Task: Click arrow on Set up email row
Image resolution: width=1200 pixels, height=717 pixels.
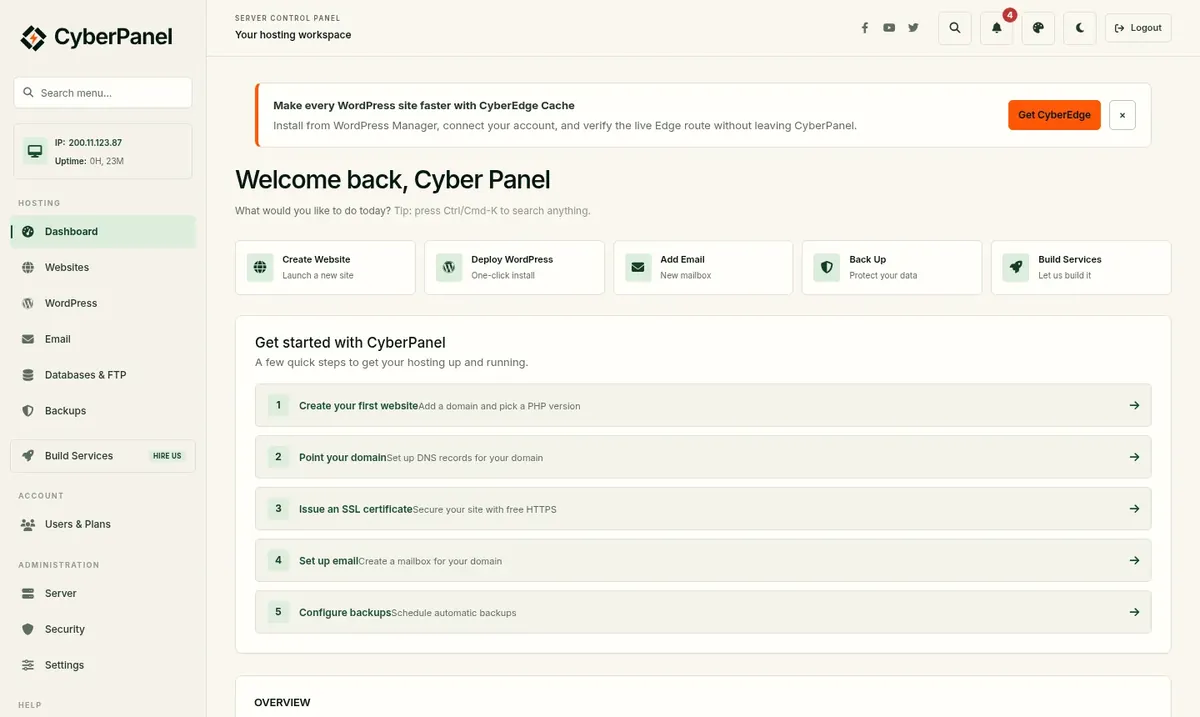Action: pos(1134,560)
